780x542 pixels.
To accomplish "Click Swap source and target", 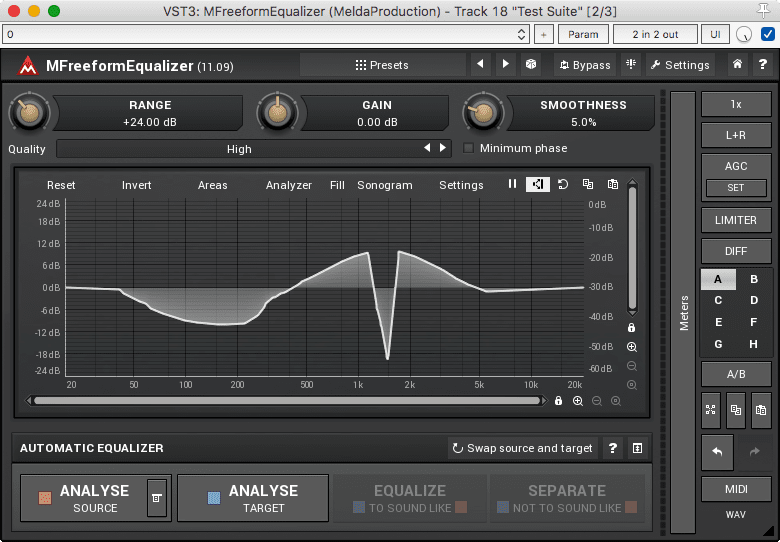I will (522, 448).
